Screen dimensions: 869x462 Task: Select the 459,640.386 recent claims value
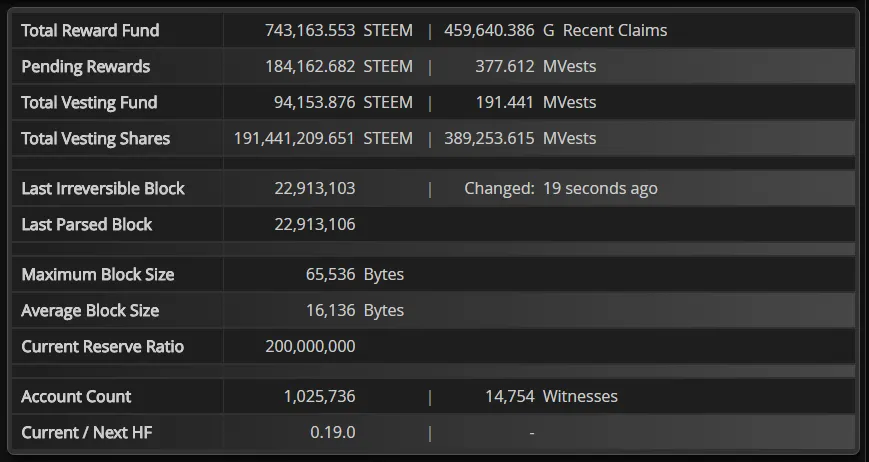pyautogui.click(x=489, y=30)
